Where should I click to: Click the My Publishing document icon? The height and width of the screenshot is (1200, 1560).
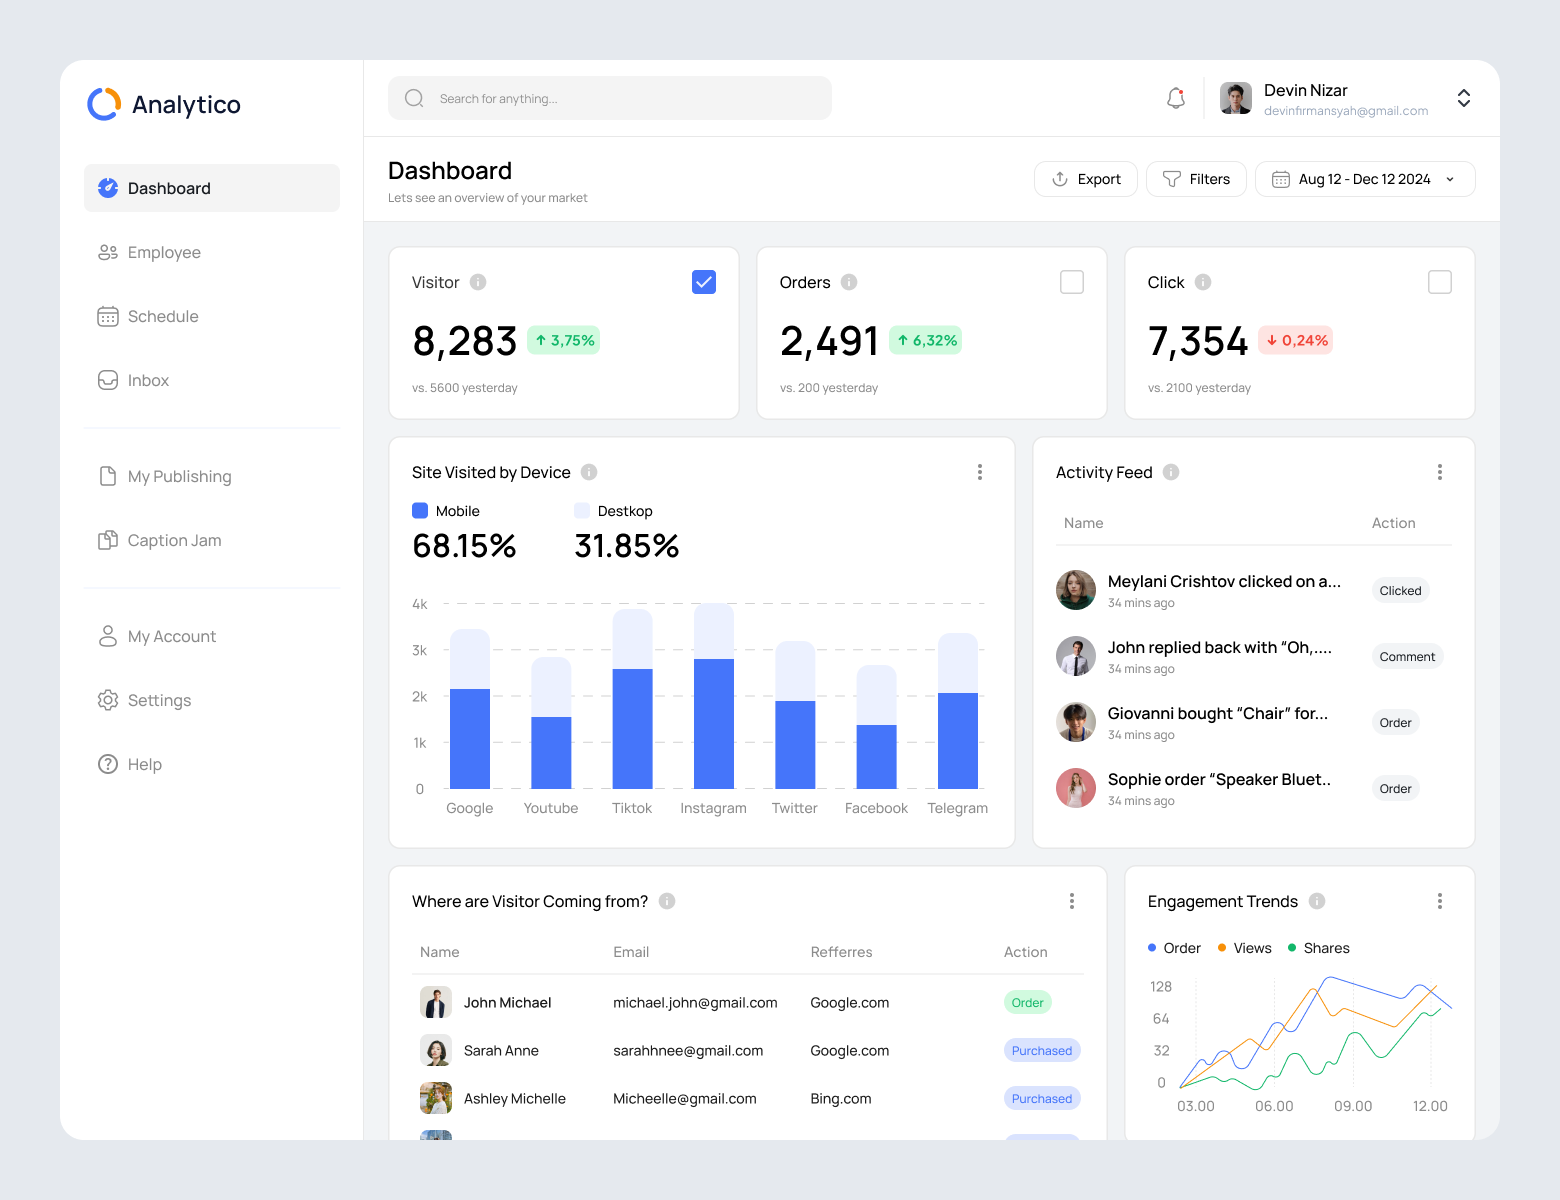coord(108,476)
